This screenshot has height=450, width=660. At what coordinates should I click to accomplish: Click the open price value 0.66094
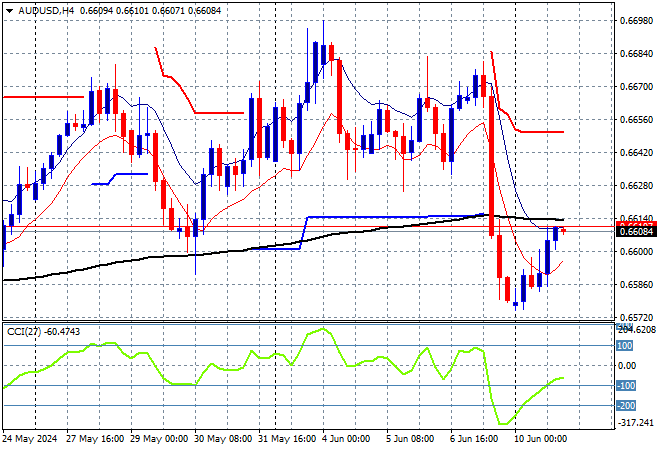(96, 11)
